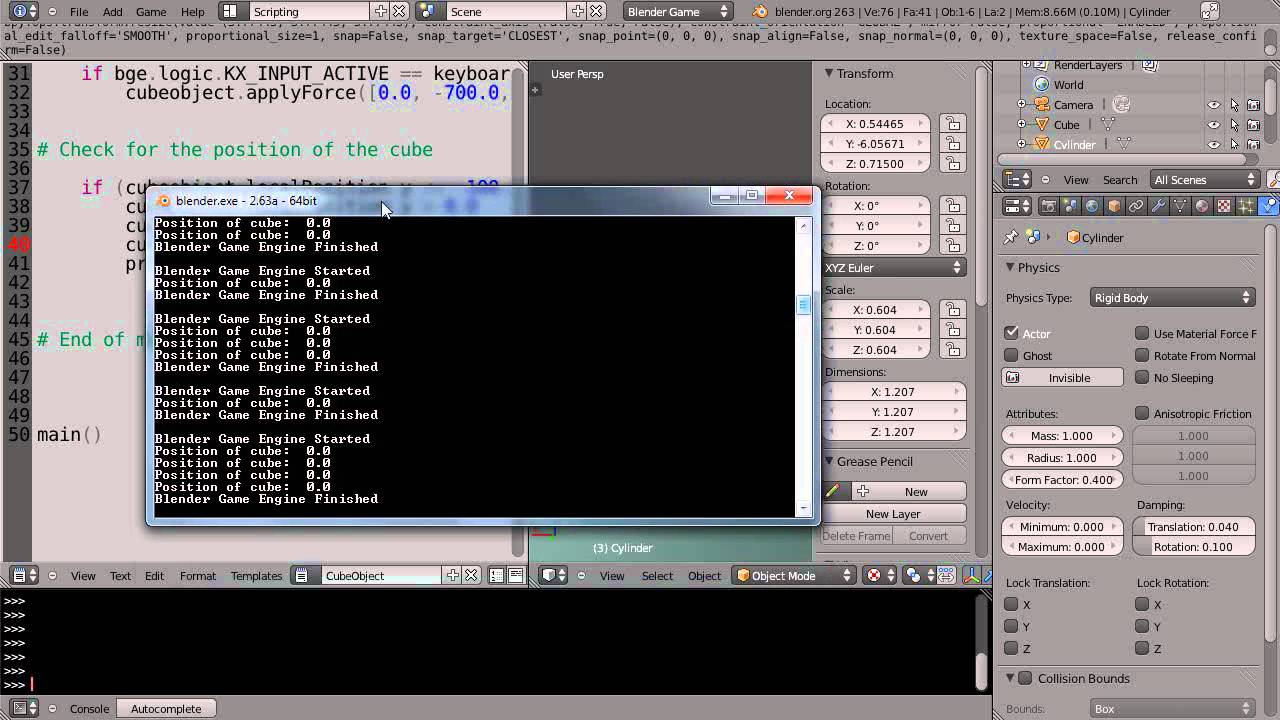Open the Scene properties tab
1280x720 pixels.
(x=1070, y=206)
